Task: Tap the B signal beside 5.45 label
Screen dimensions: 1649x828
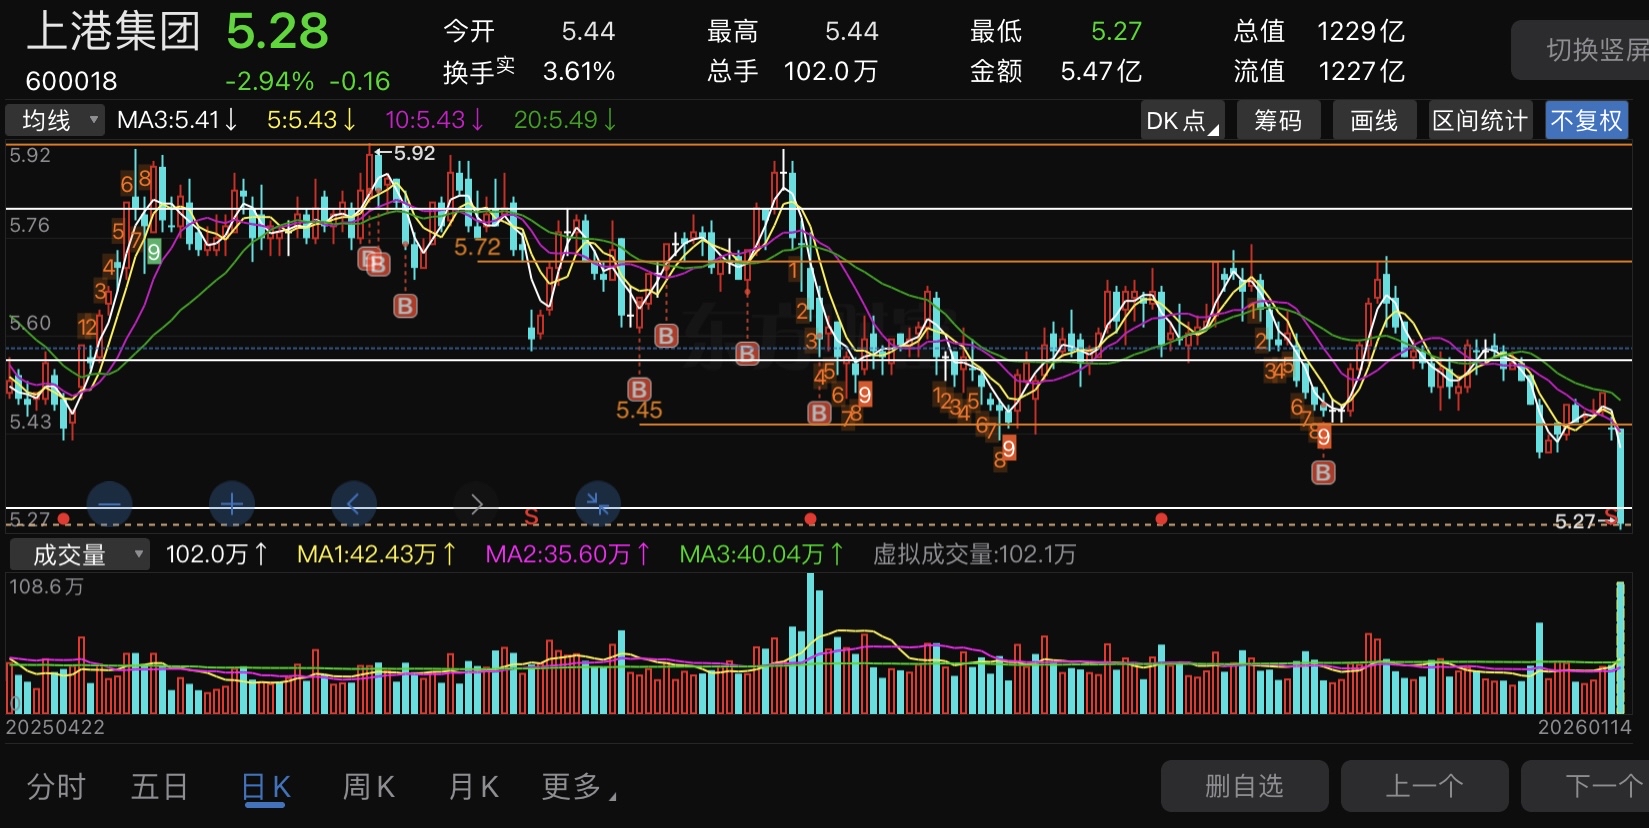Action: (x=639, y=389)
